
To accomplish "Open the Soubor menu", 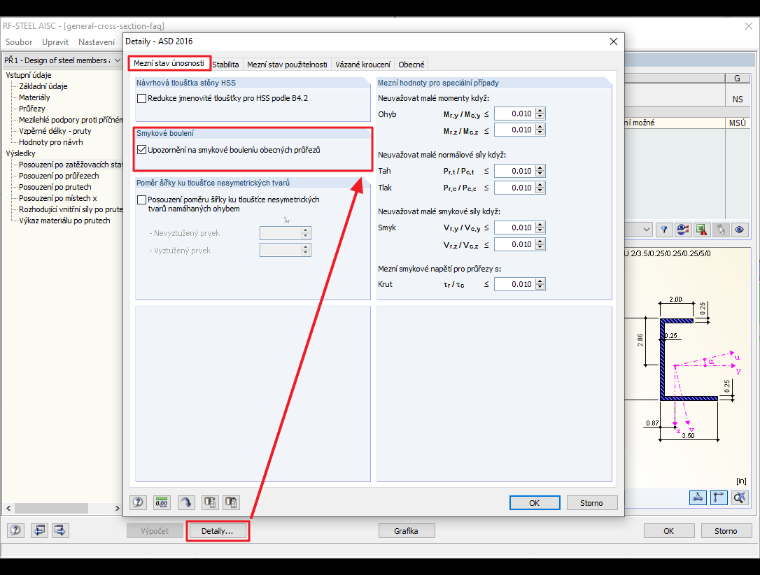I will (18, 42).
